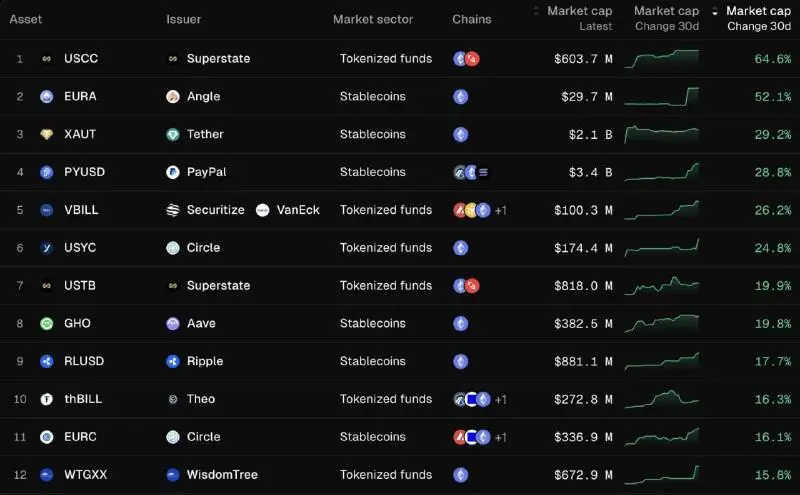Click the Aave issuer logo
Screen dimensions: 800x495
(x=173, y=324)
